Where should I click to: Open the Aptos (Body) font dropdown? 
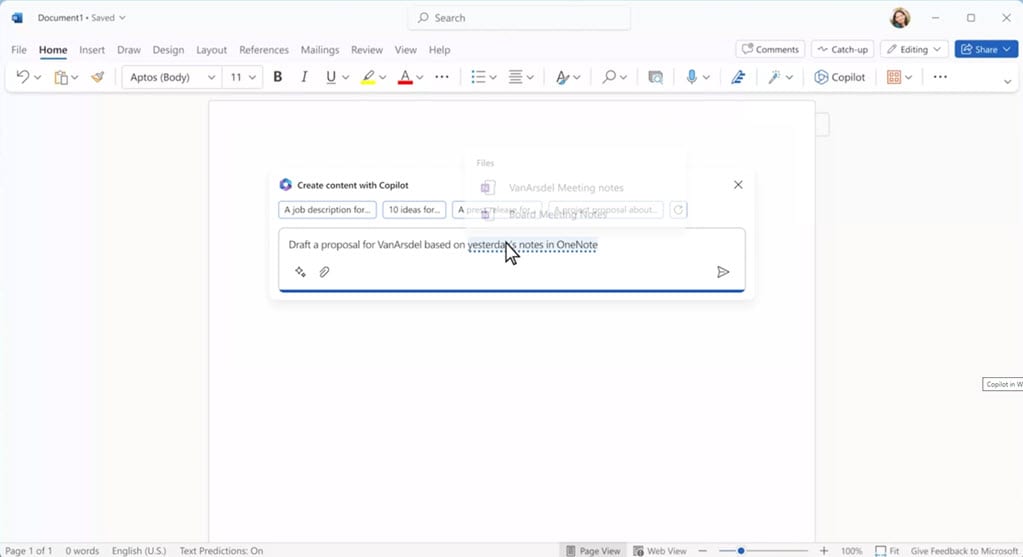[x=172, y=77]
